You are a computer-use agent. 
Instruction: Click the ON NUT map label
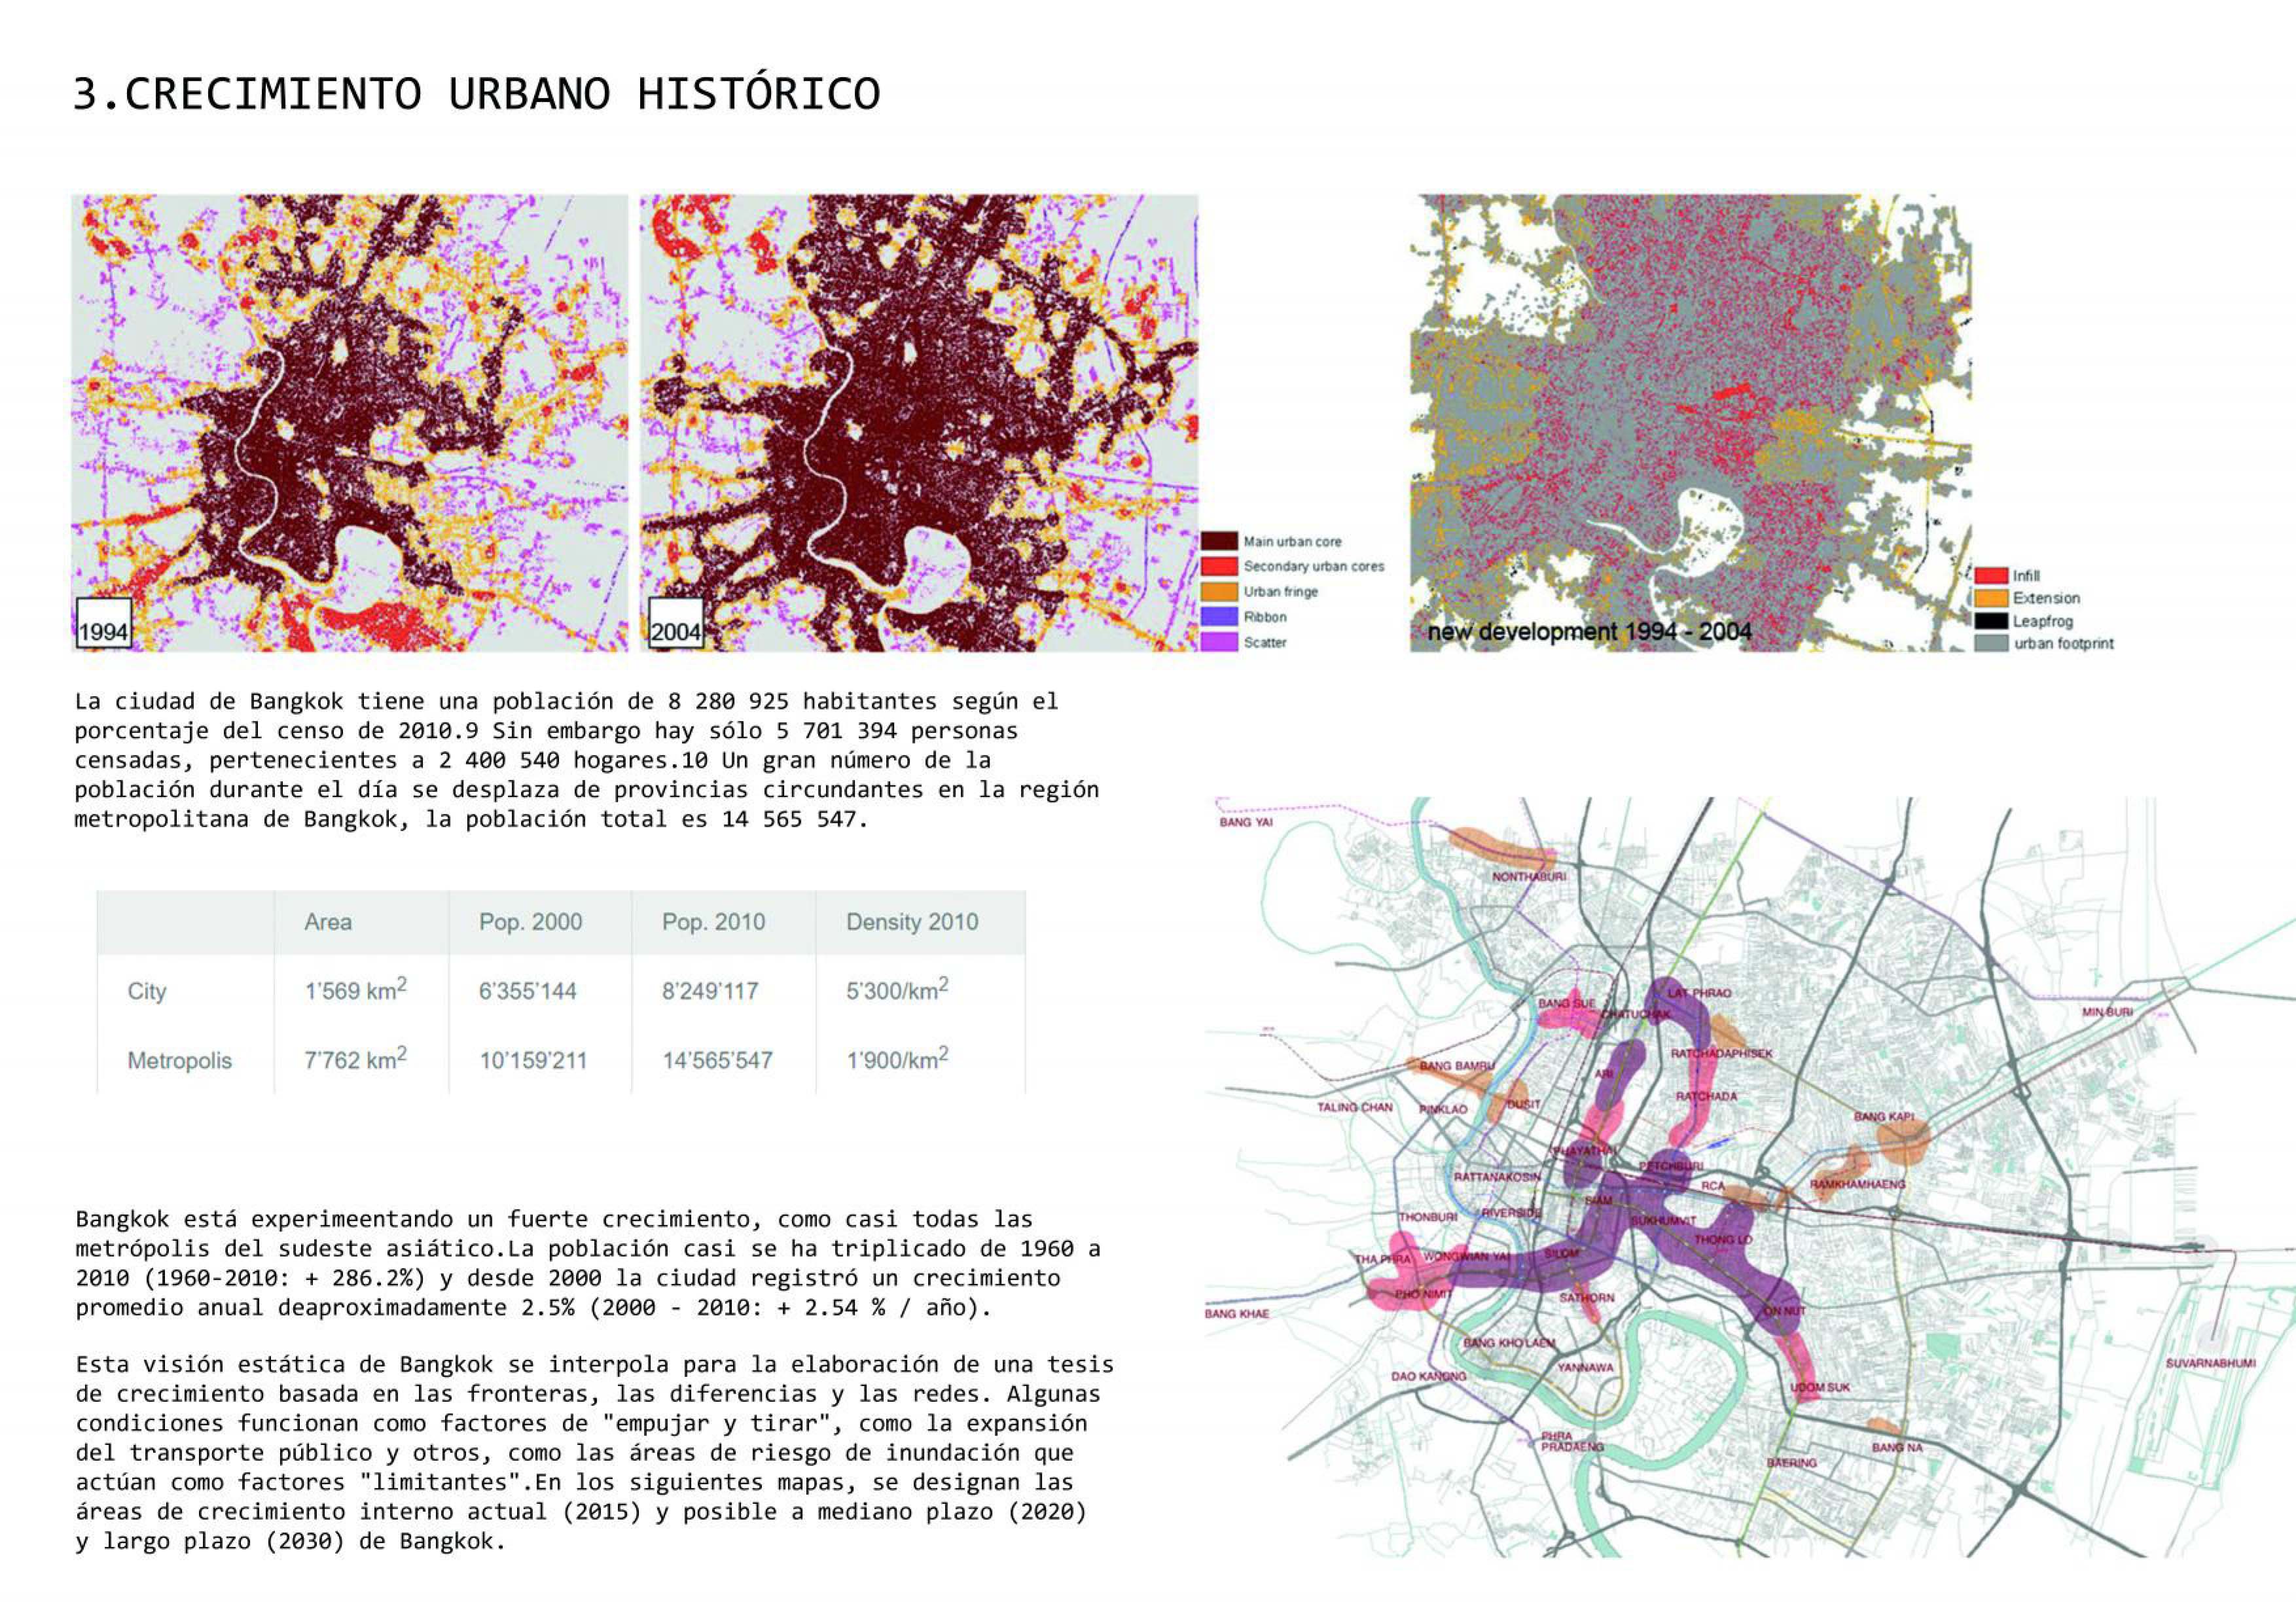point(1785,1310)
